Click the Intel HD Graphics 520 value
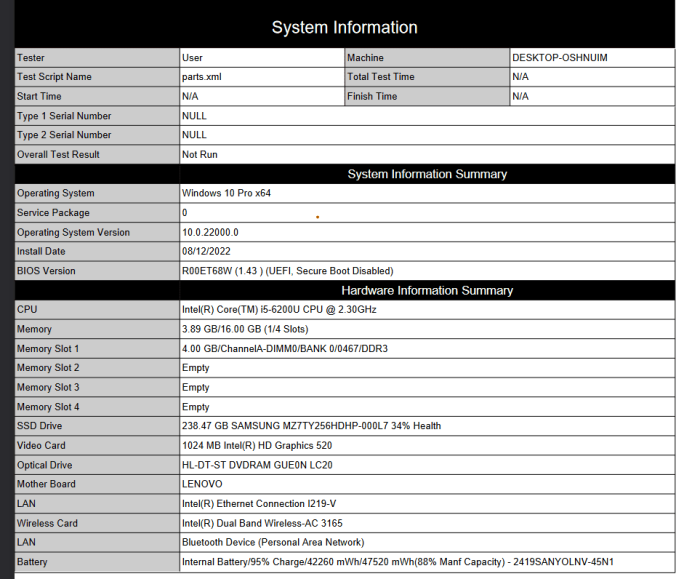Image resolution: width=700 pixels, height=579 pixels. coord(257,446)
